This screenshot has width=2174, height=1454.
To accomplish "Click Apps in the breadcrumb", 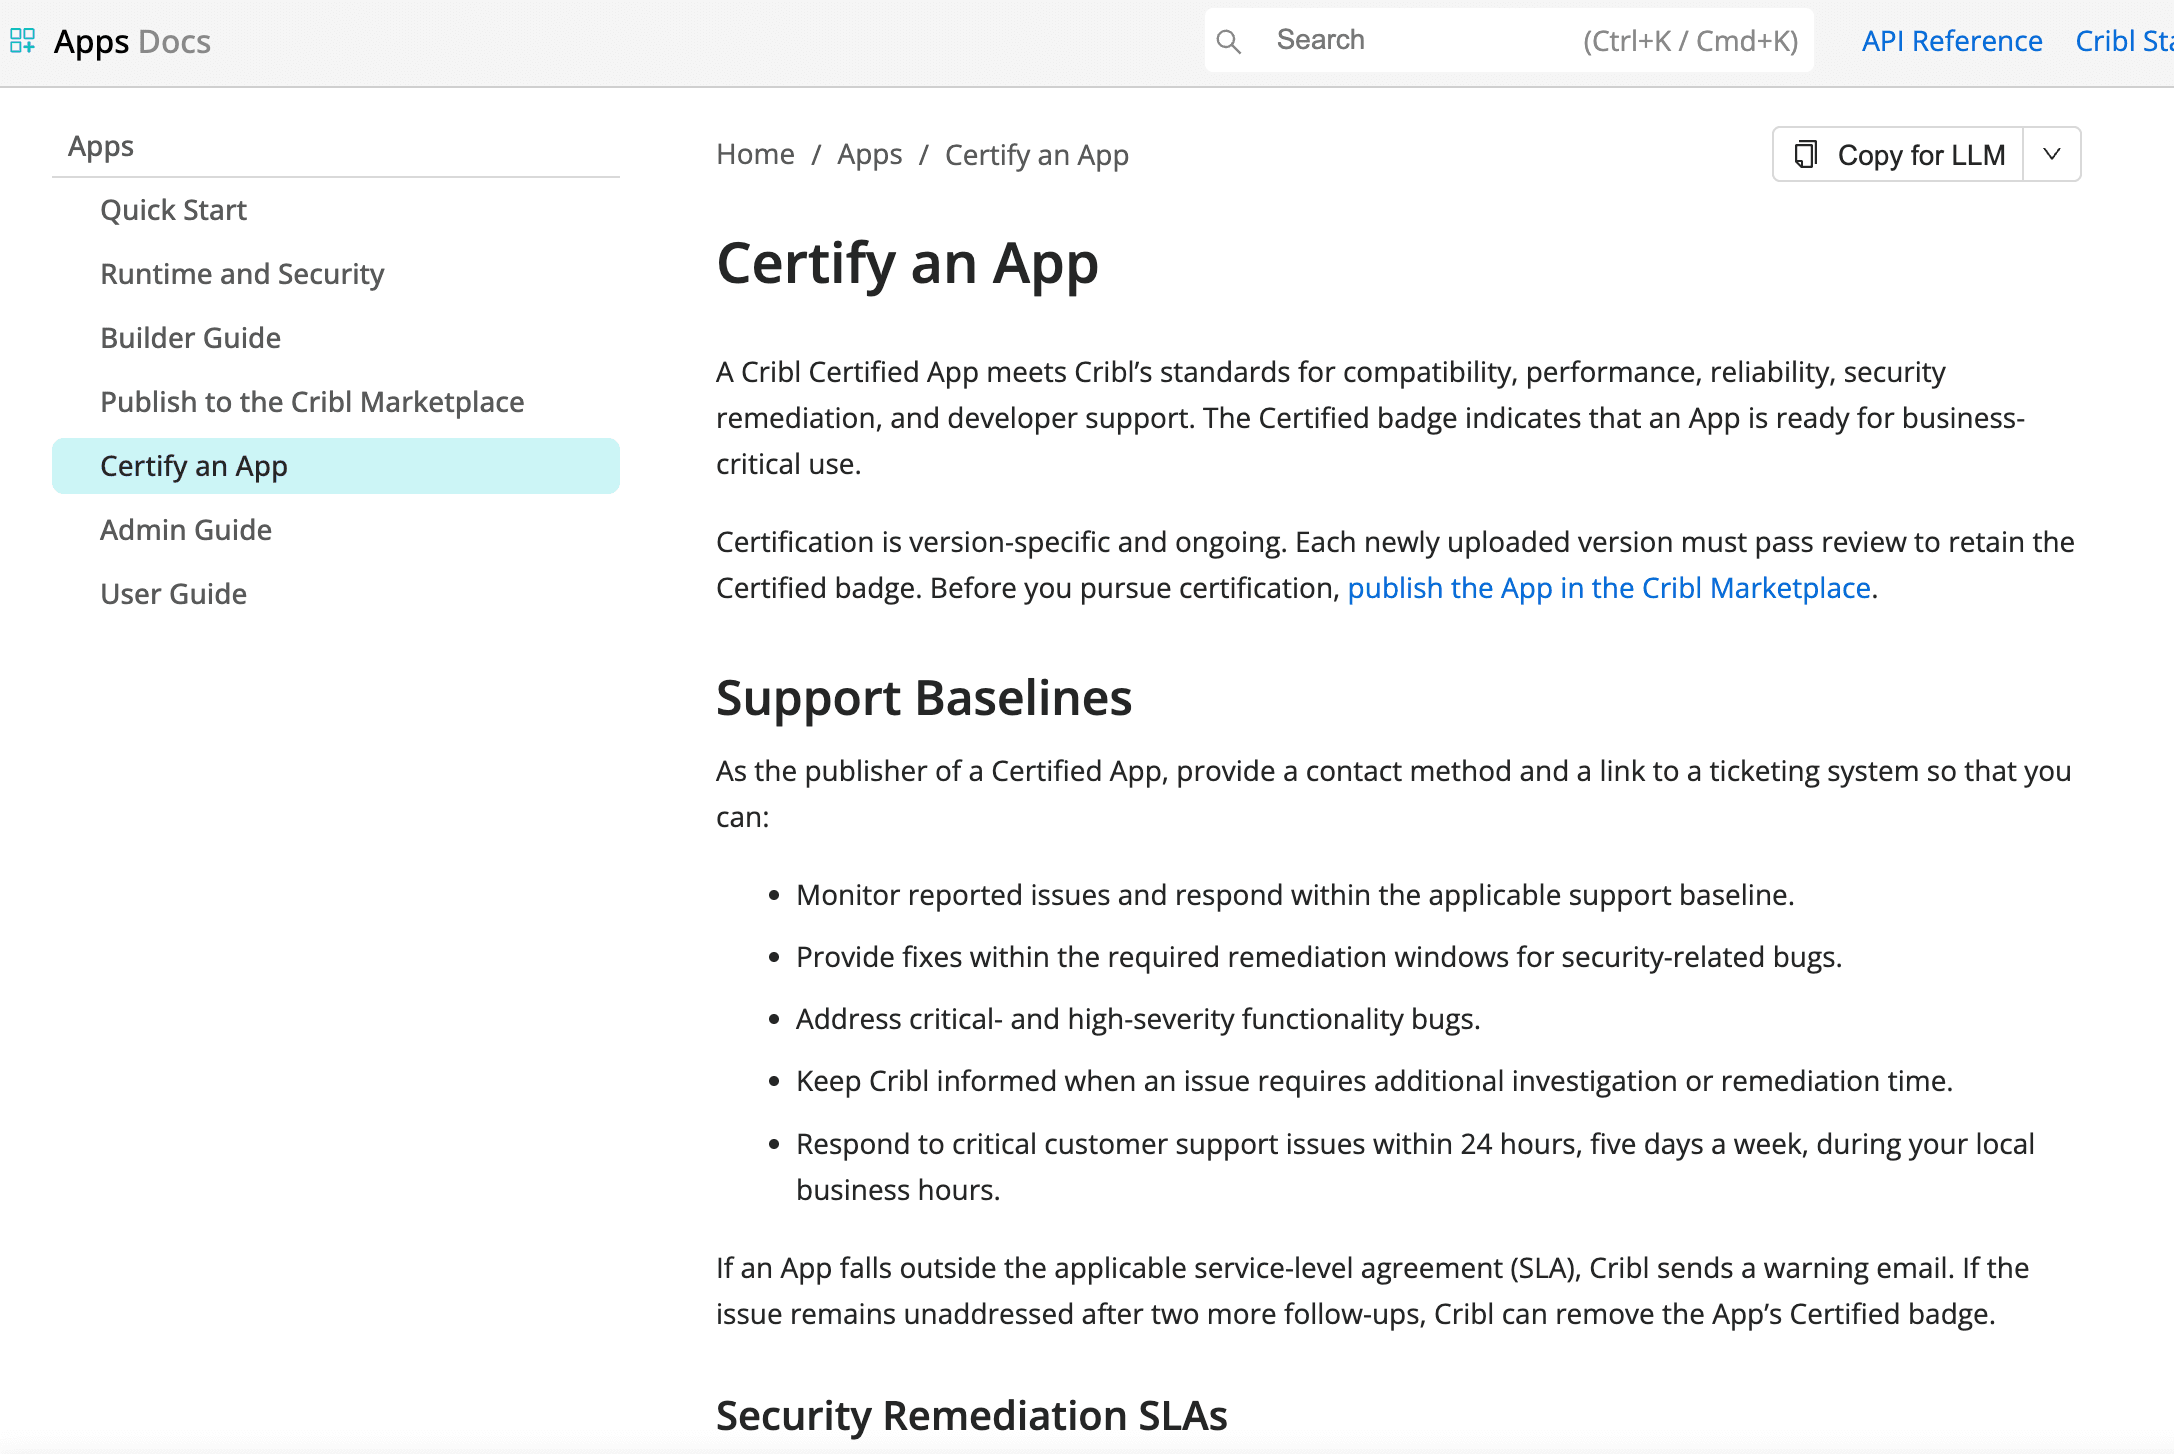I will (869, 155).
